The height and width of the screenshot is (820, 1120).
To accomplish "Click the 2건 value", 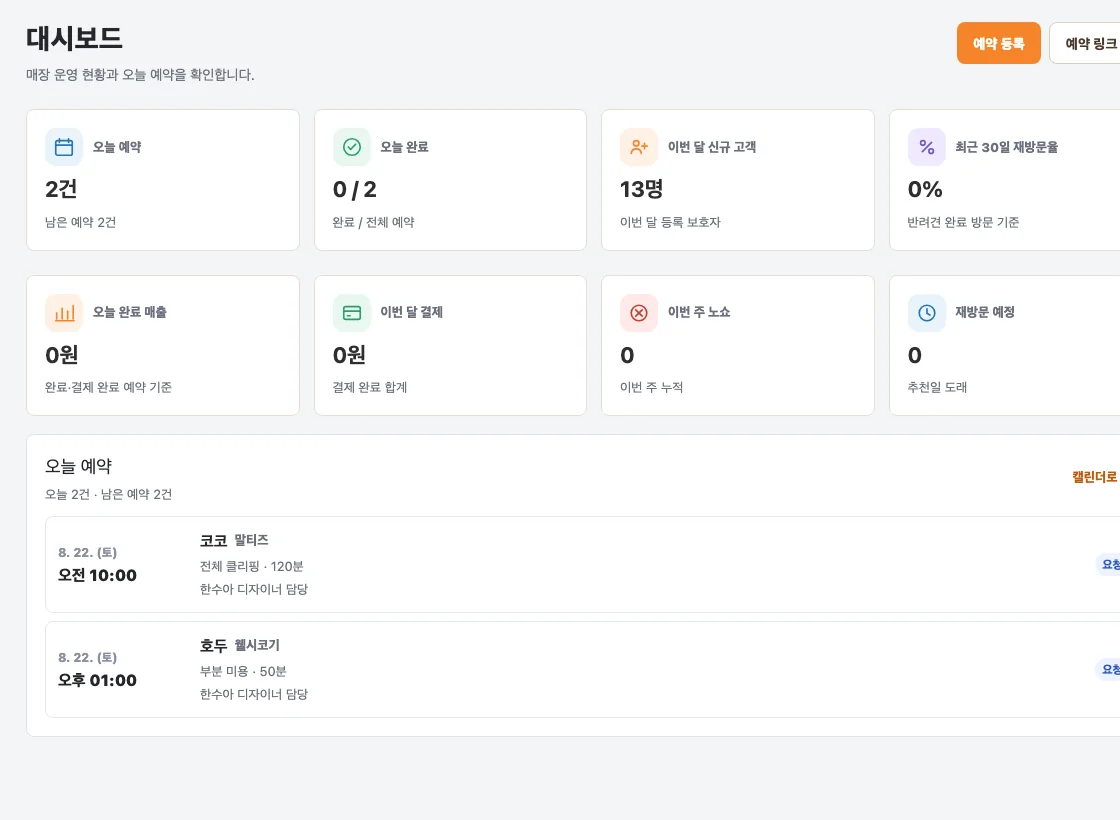I will click(61, 189).
